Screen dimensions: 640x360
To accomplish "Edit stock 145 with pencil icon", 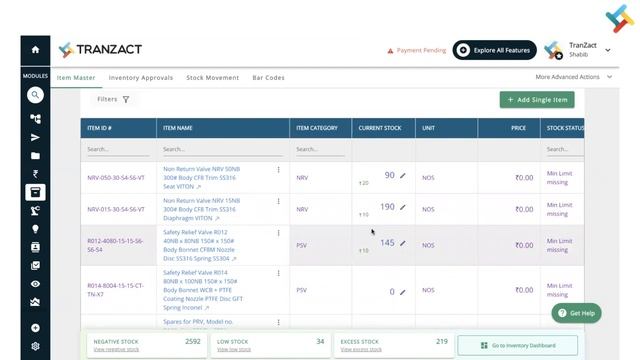I will [403, 243].
